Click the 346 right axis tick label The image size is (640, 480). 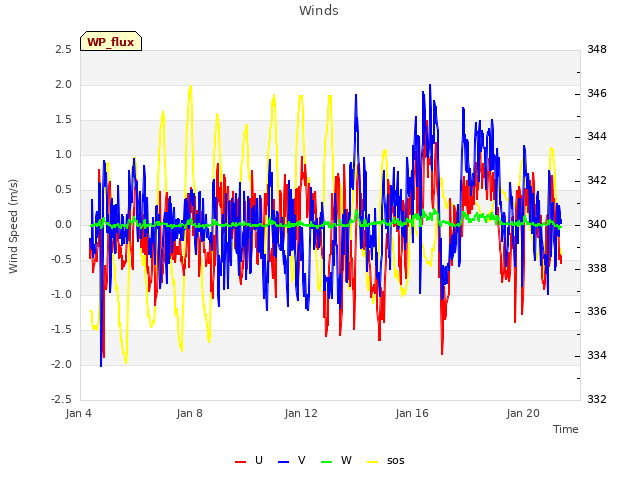597,93
